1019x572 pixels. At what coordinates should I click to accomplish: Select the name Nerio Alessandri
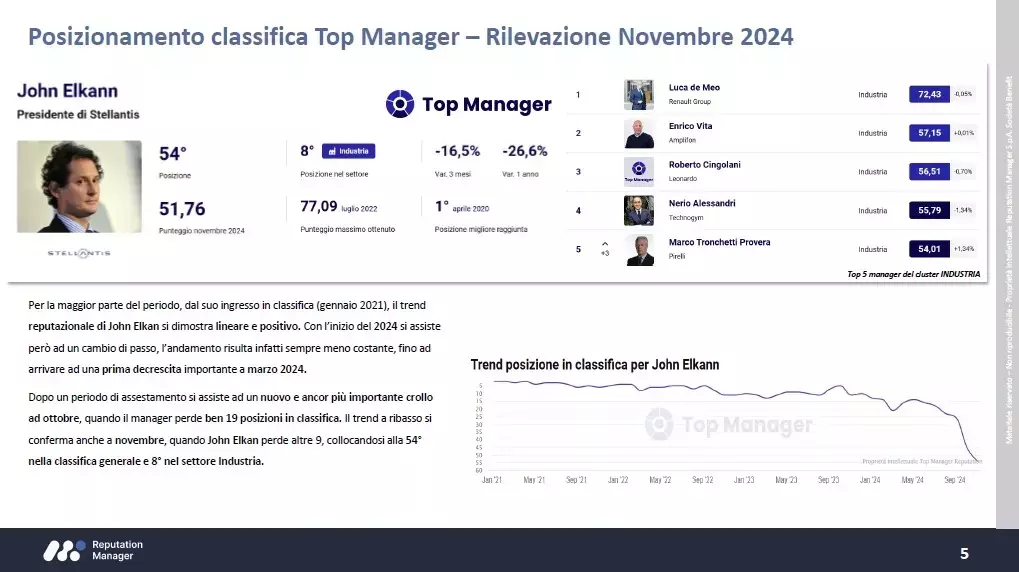[x=702, y=203]
